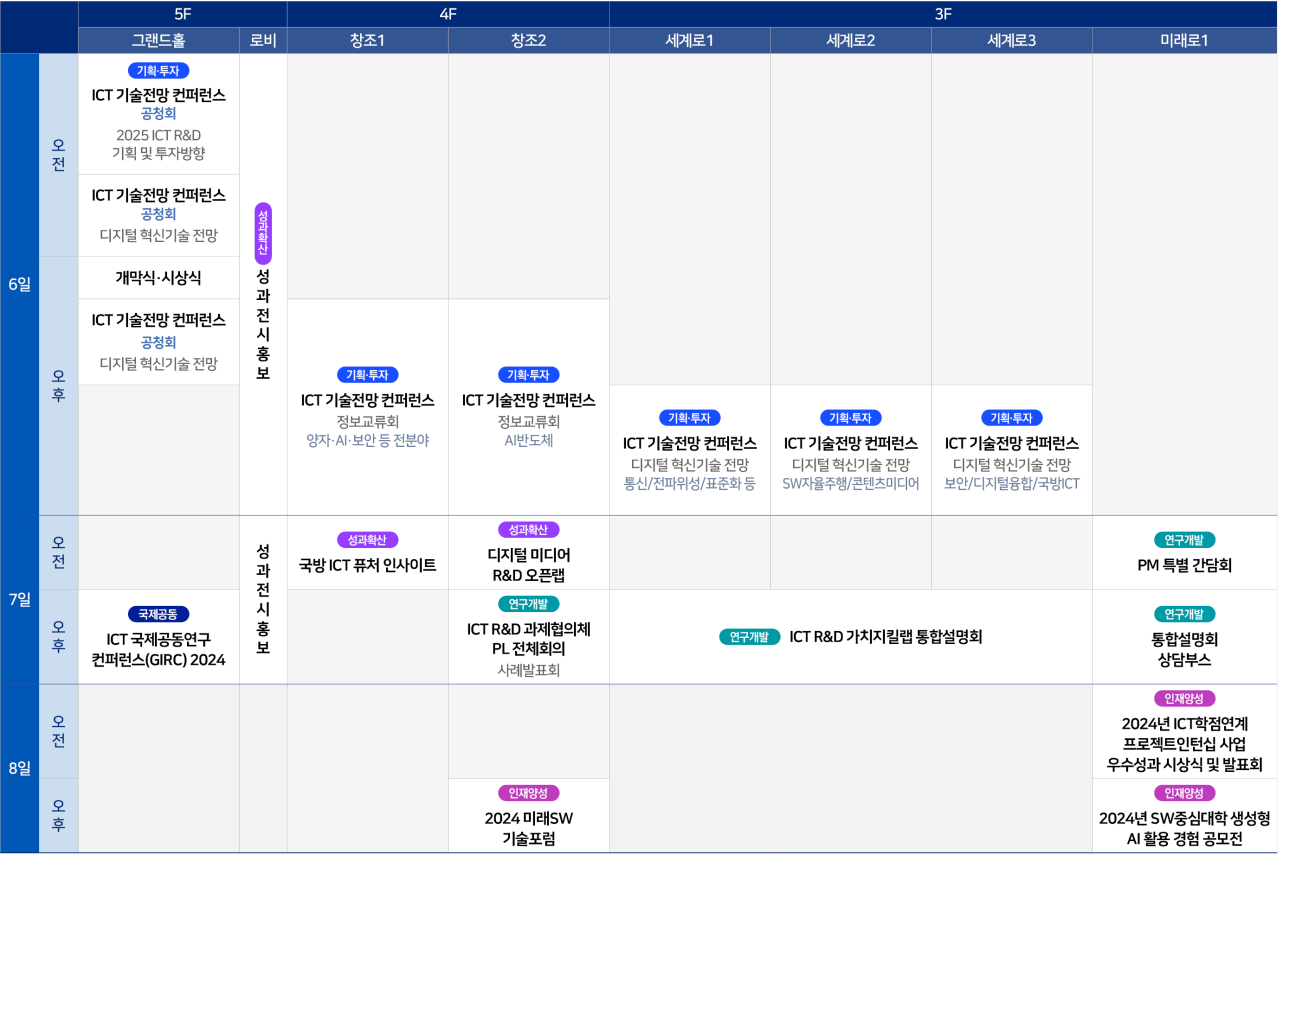The image size is (1296, 1020).
Task: Click the vertical purple 성과확산 tag in lobby
Action: click(x=263, y=233)
